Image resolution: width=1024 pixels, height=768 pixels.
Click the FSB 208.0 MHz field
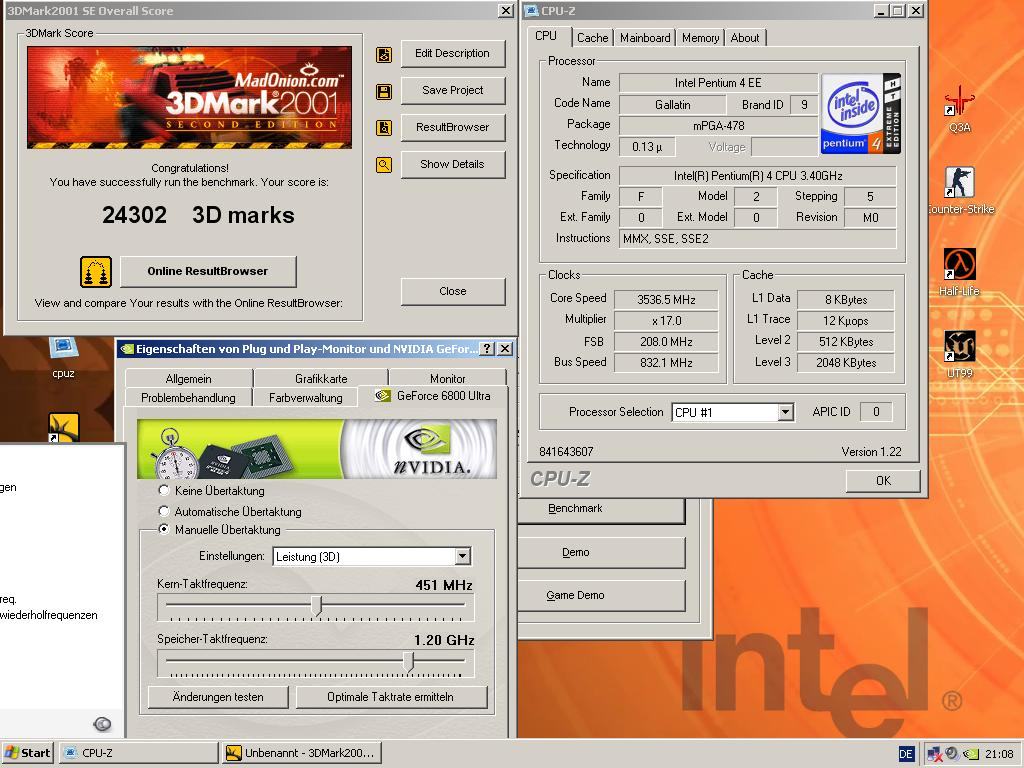666,342
